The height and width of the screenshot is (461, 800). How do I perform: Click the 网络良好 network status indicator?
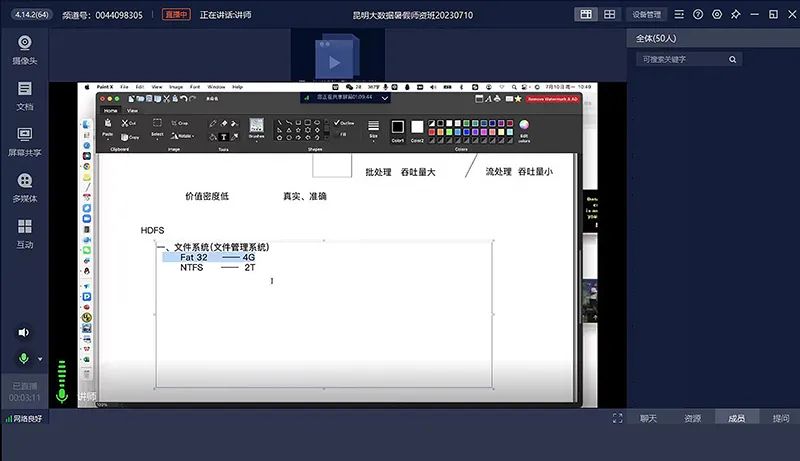point(24,419)
